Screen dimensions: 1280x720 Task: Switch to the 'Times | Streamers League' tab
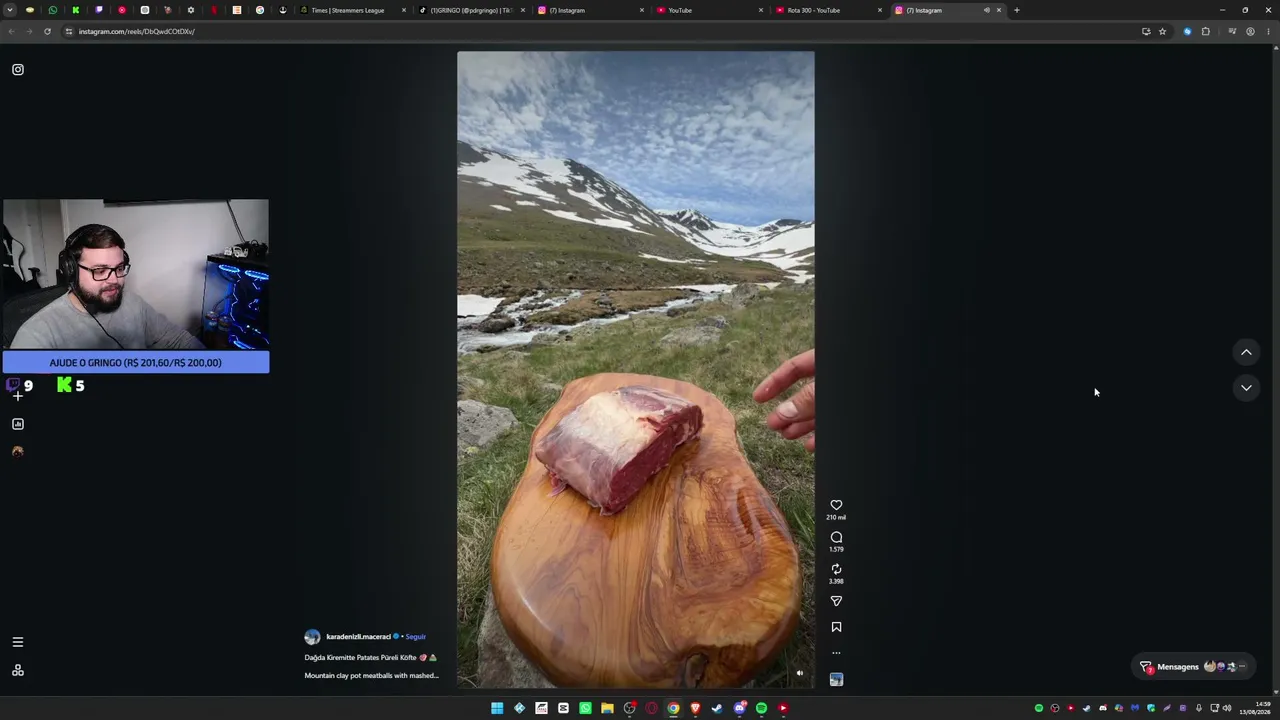pyautogui.click(x=354, y=10)
